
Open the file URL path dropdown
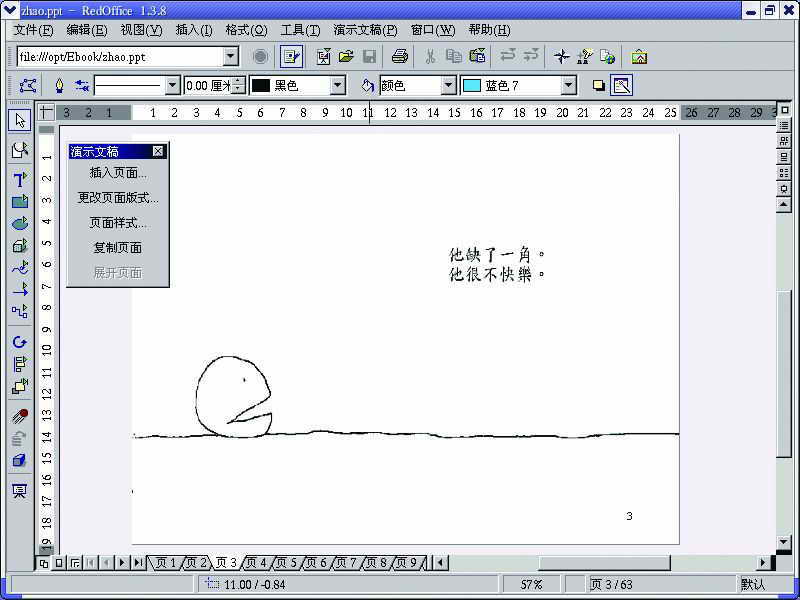coord(231,57)
